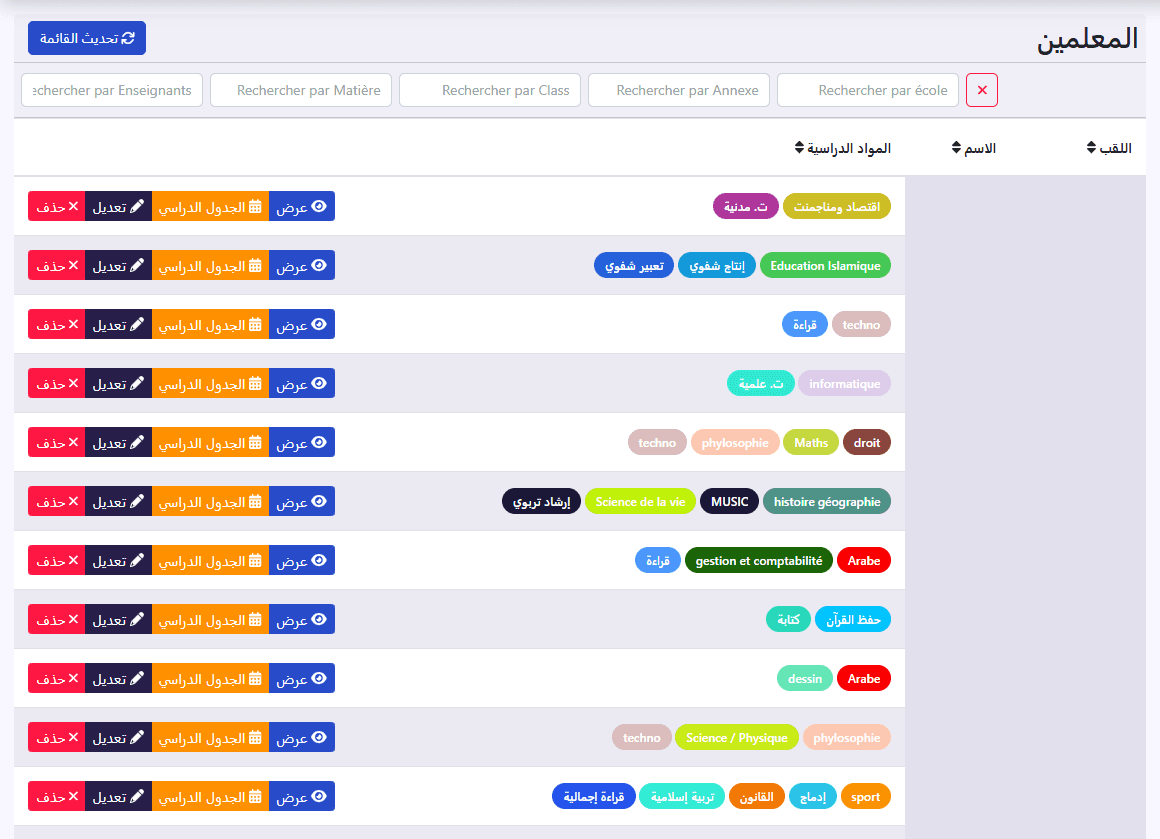Sort teachers by الاسم column arrows
Screen dimensions: 1160x839
(x=957, y=147)
